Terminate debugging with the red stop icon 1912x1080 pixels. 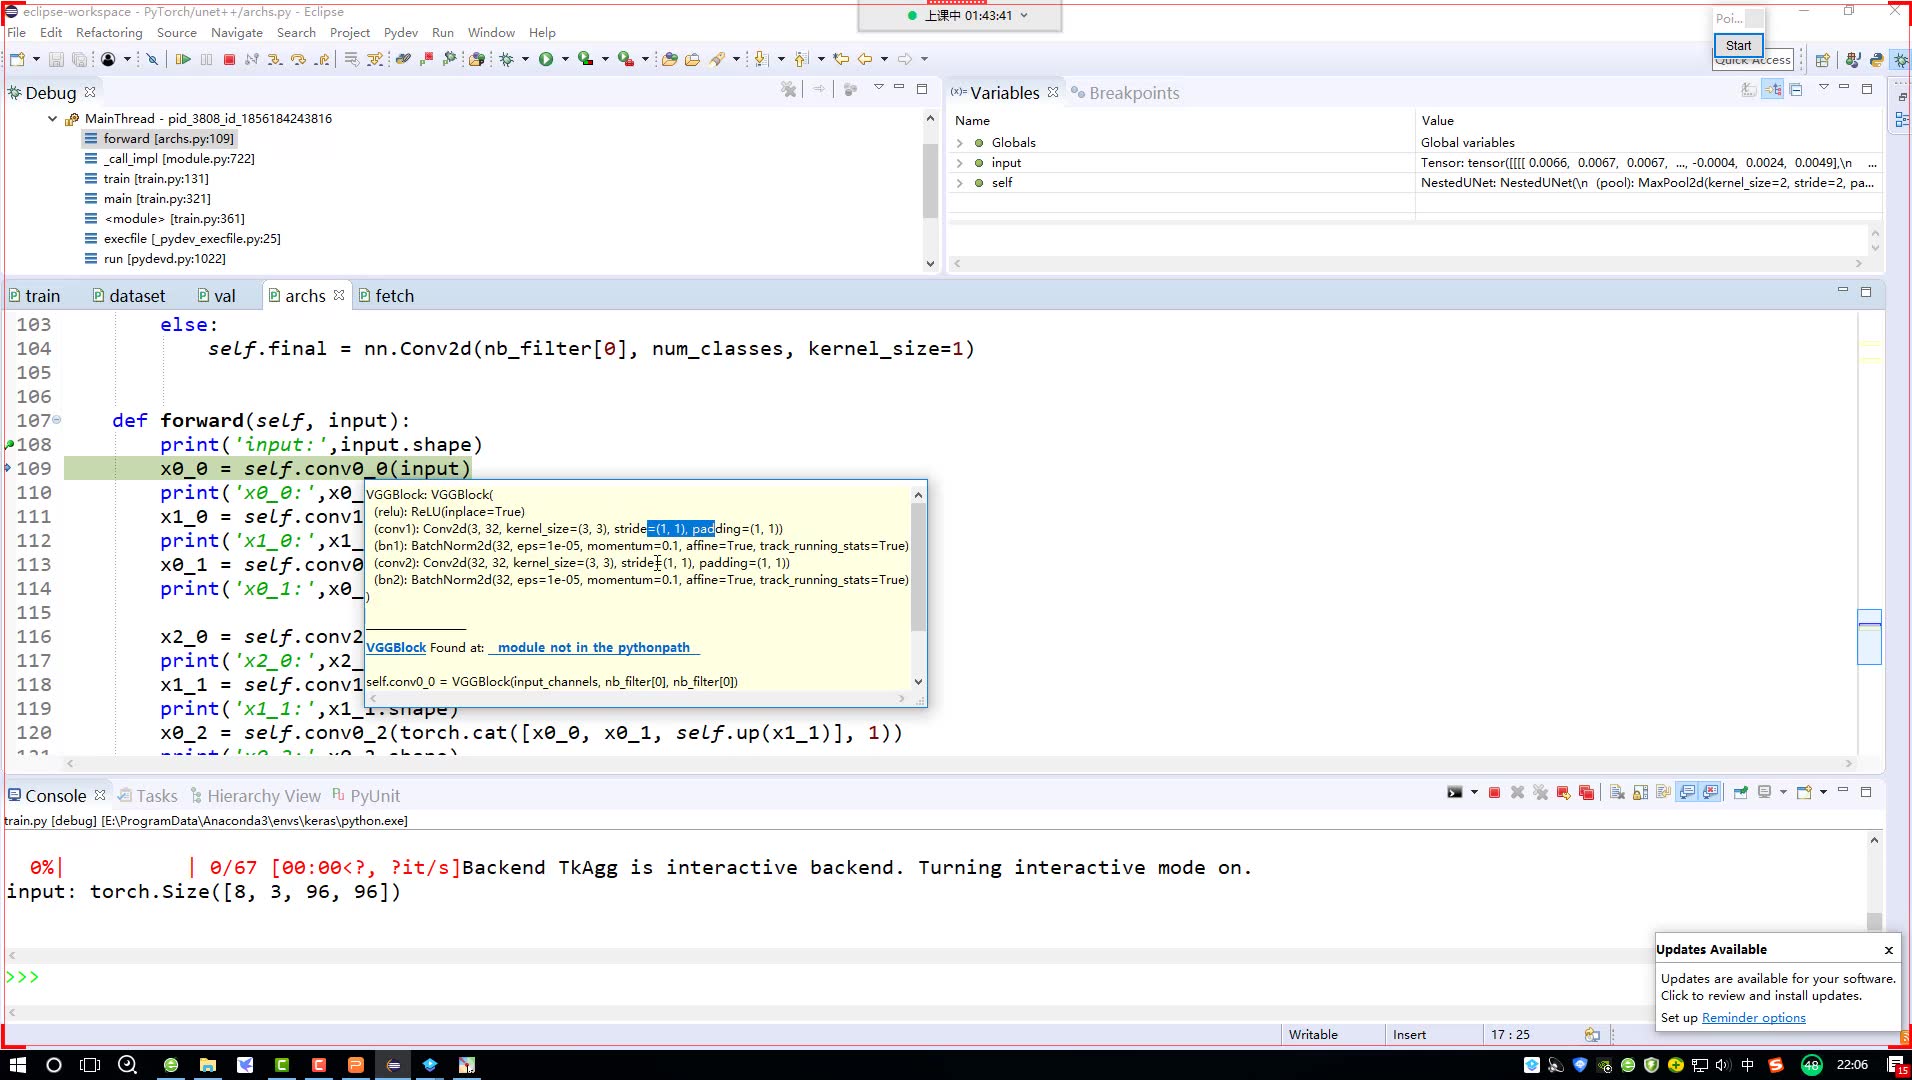(229, 60)
